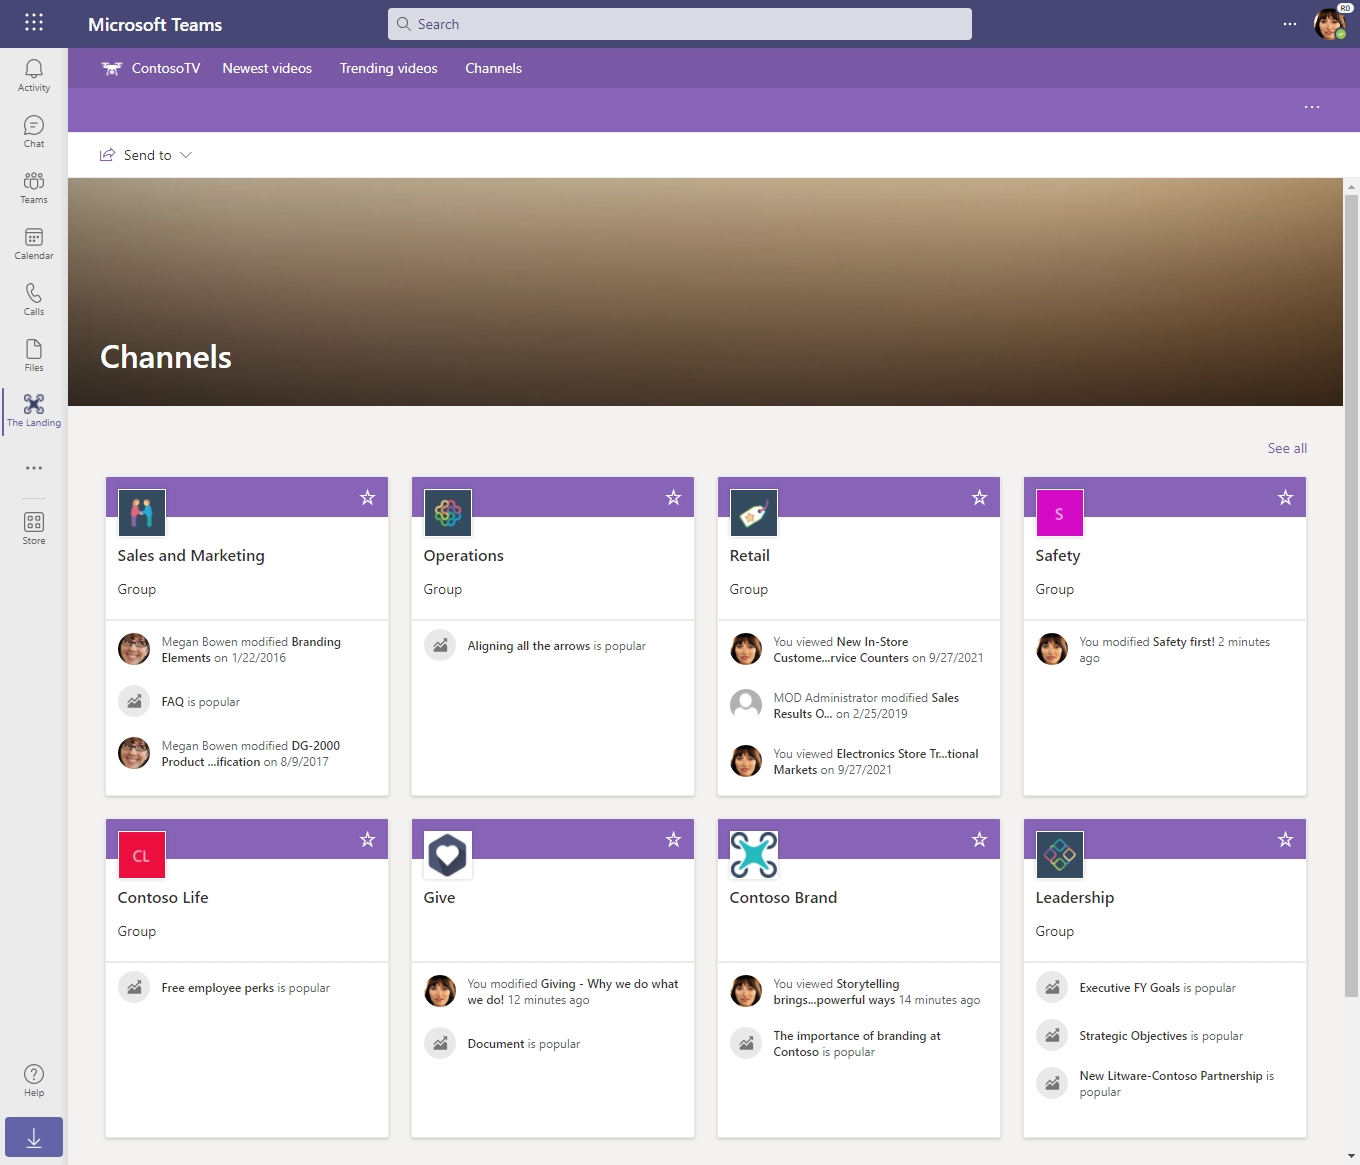Open Executive FY Goals item
Viewport: 1360px width, 1165px height.
[x=1158, y=988]
